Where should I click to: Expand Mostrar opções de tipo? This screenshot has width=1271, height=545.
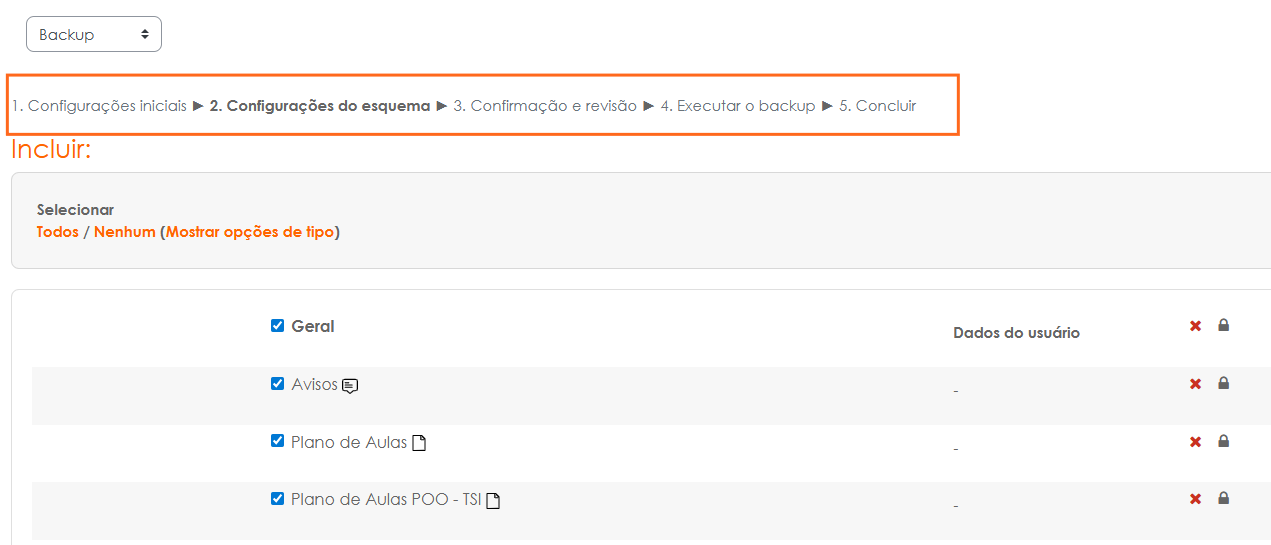pyautogui.click(x=252, y=232)
